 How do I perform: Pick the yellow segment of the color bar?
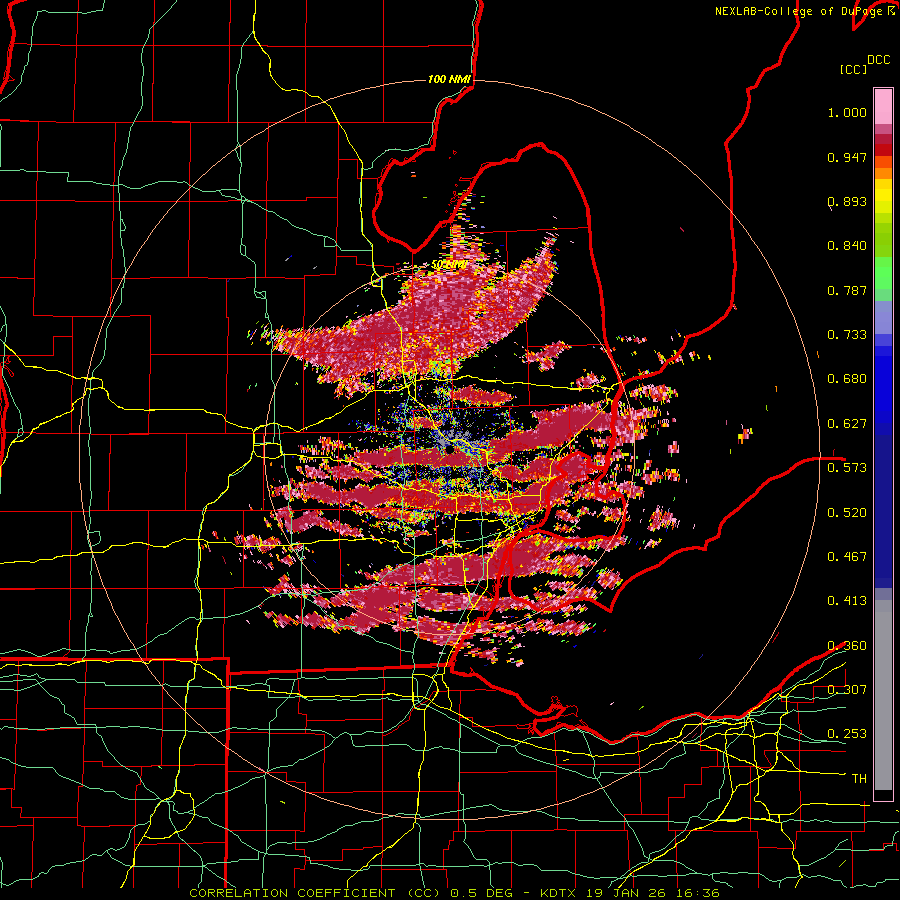(883, 196)
